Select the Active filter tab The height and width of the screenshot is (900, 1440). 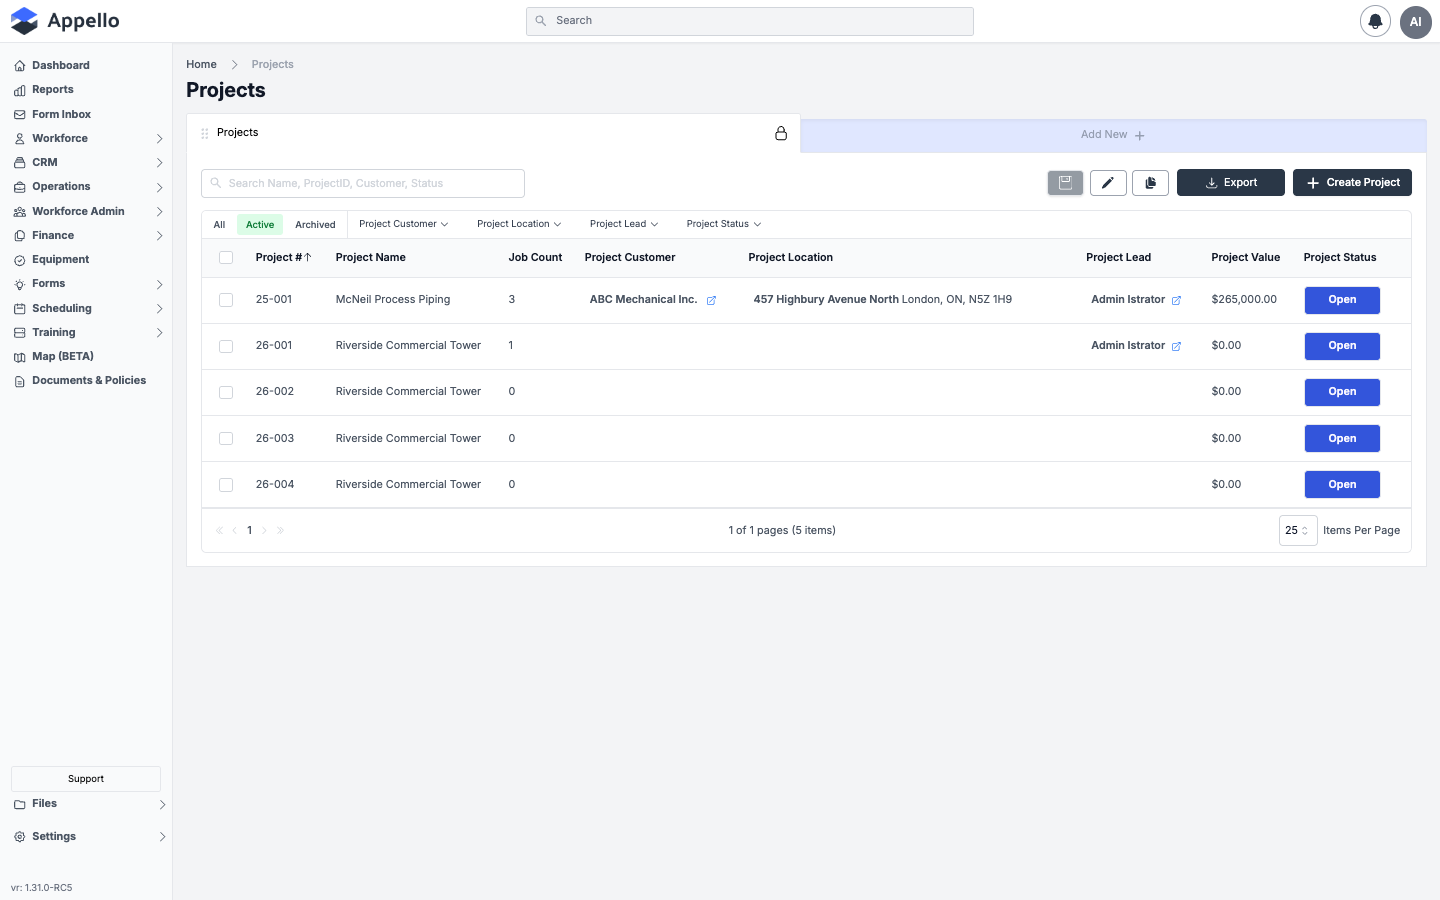pyautogui.click(x=260, y=225)
